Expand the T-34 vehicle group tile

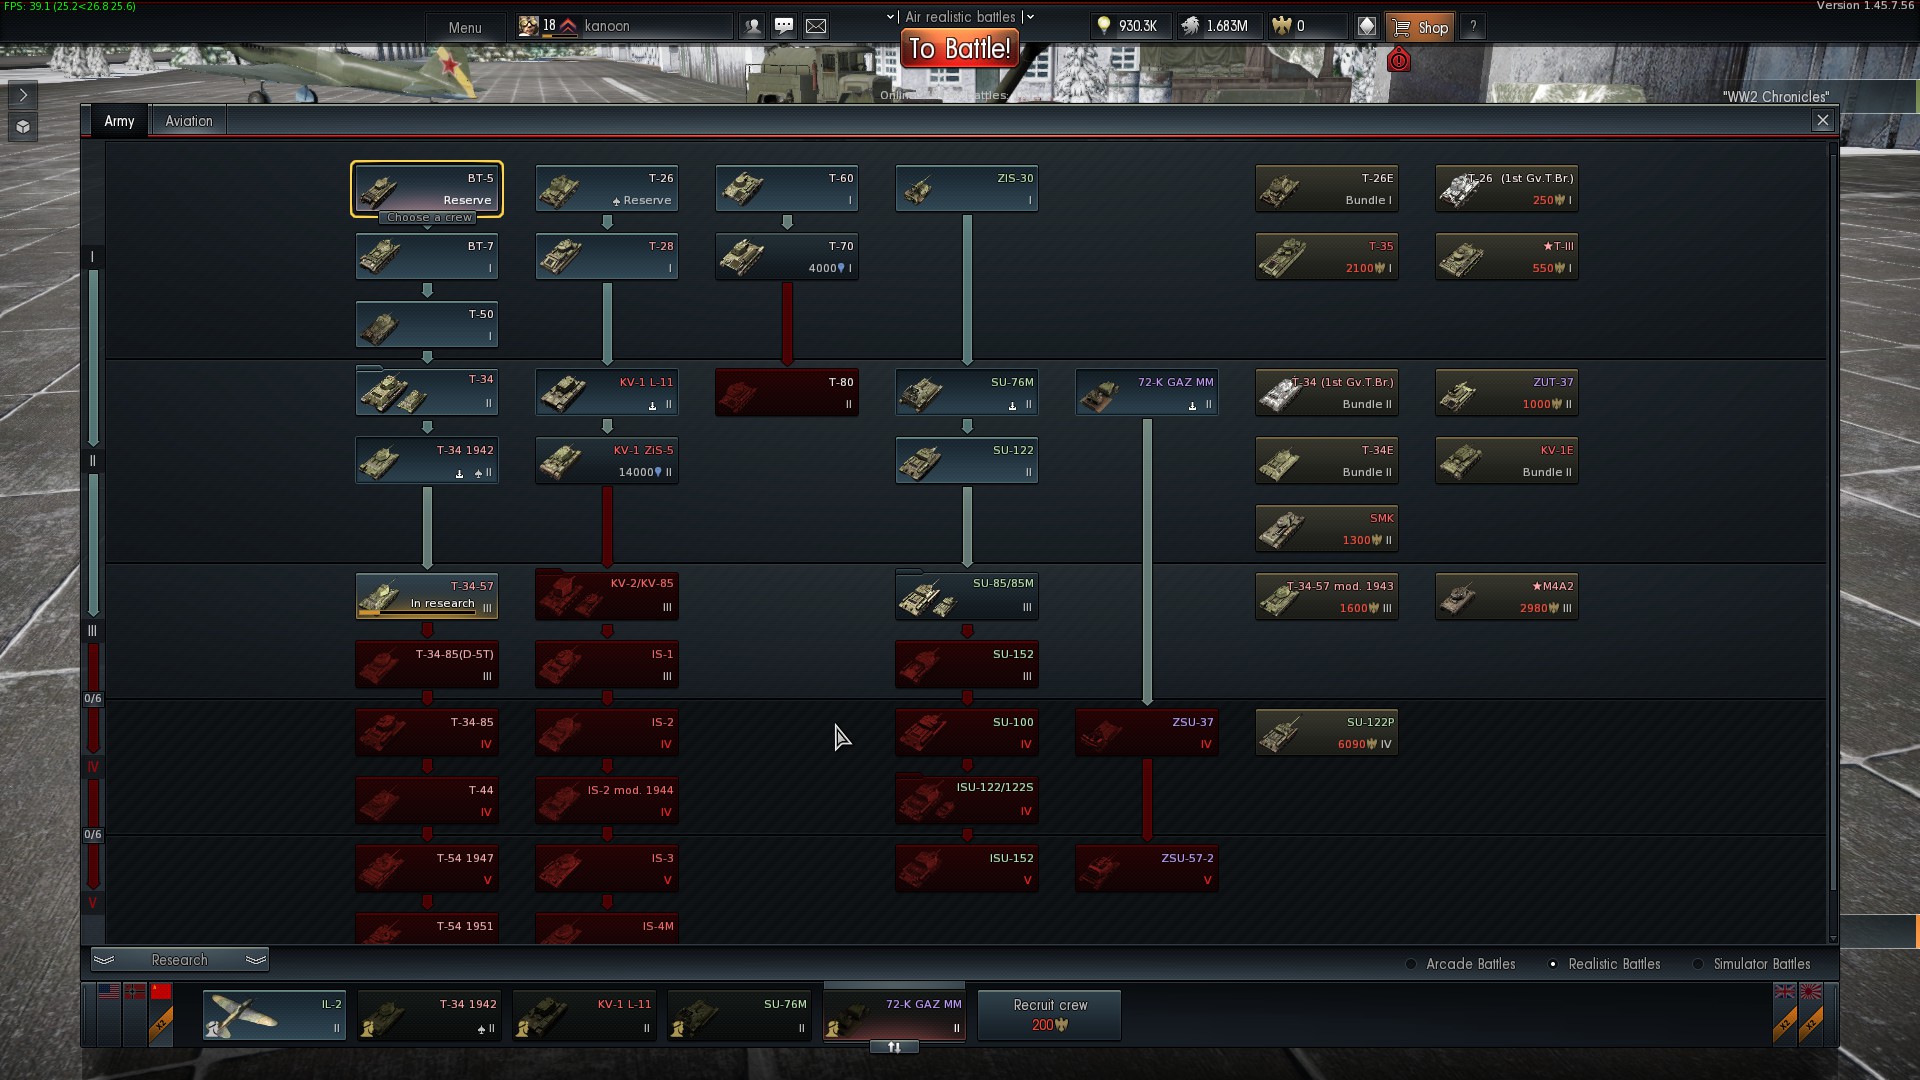click(x=427, y=393)
